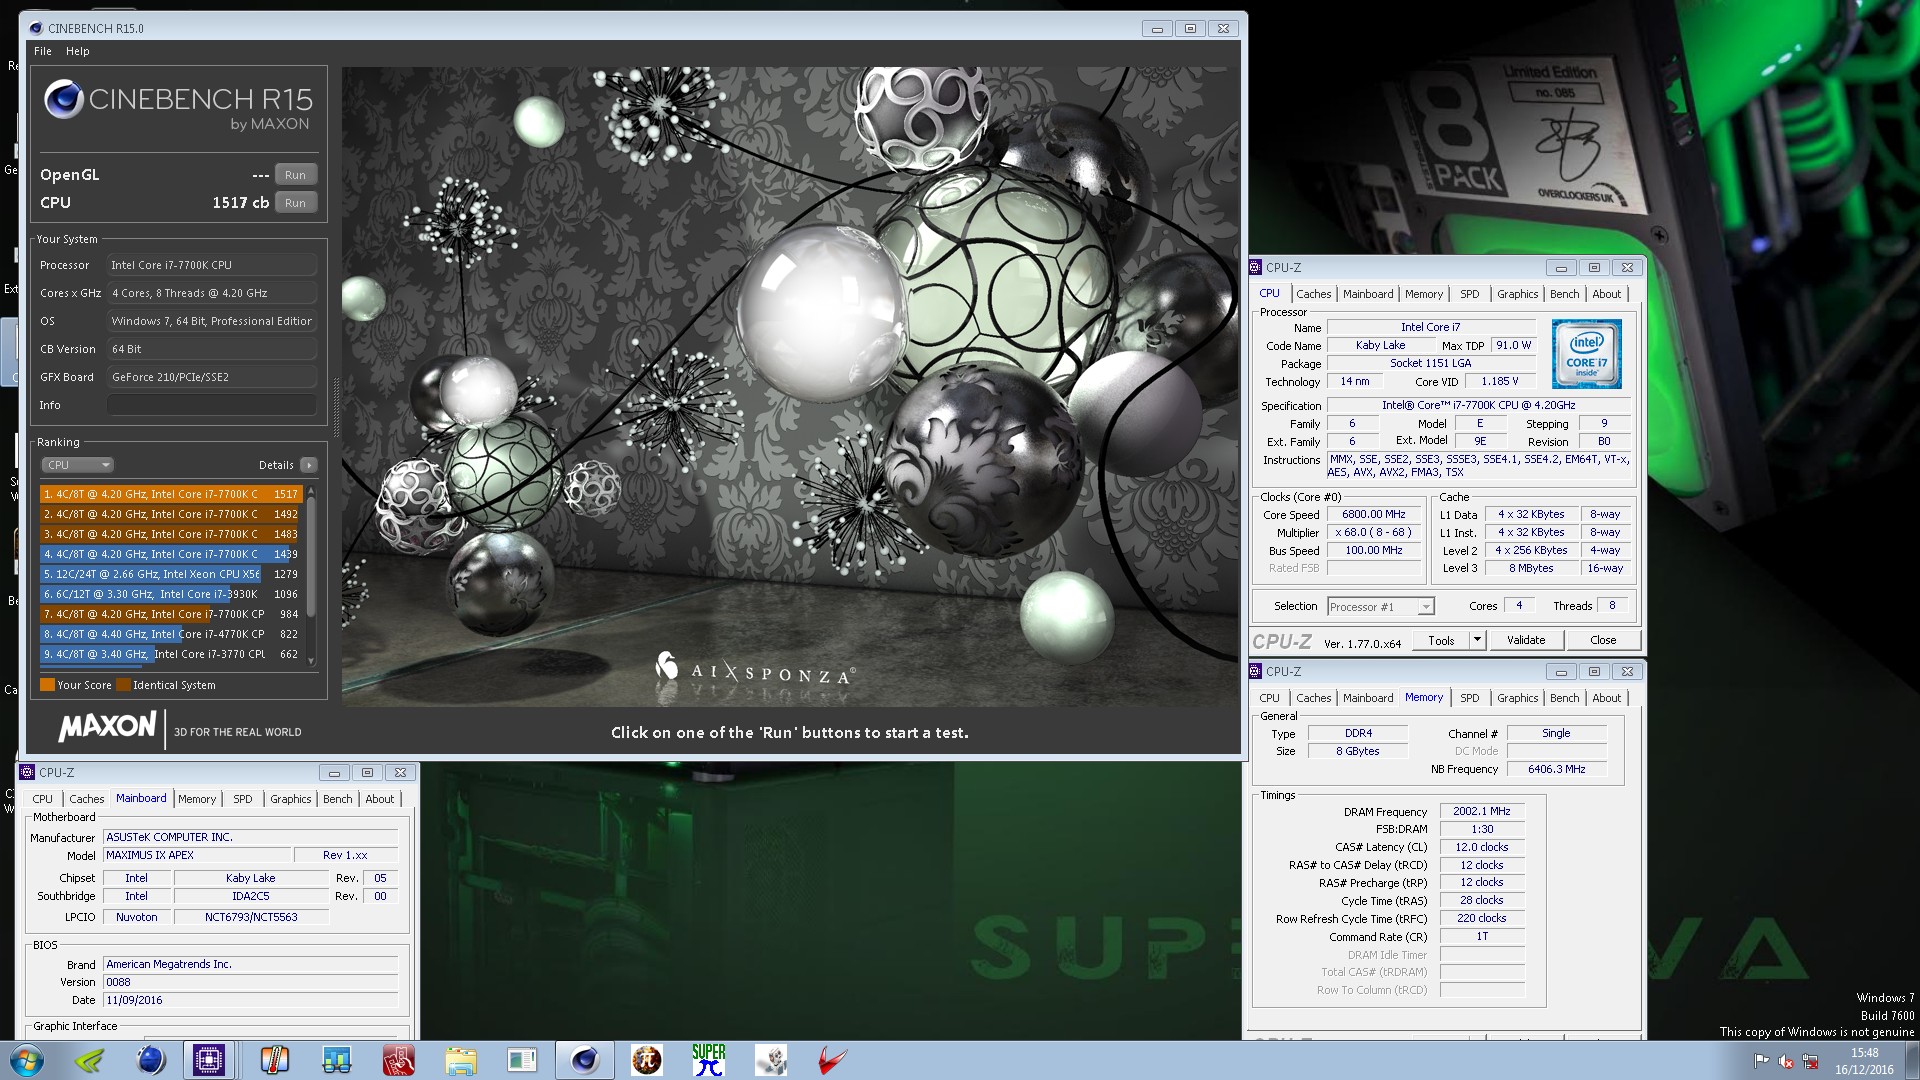Select the i7-3770 ranking row 662
The height and width of the screenshot is (1080, 1920).
click(x=171, y=654)
